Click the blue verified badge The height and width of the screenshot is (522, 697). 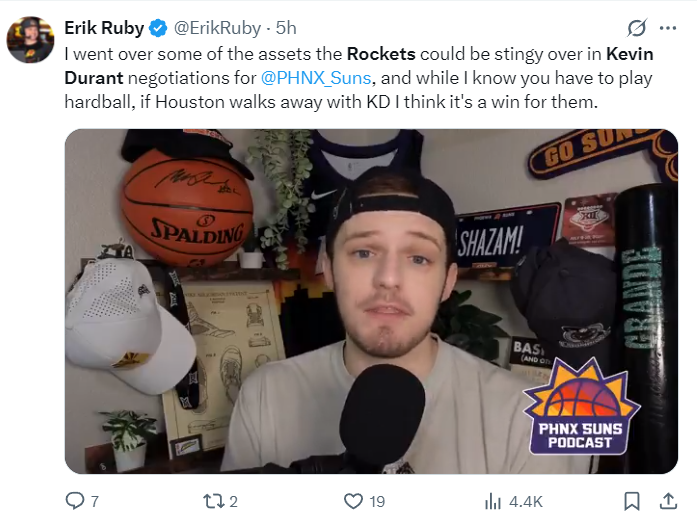158,28
